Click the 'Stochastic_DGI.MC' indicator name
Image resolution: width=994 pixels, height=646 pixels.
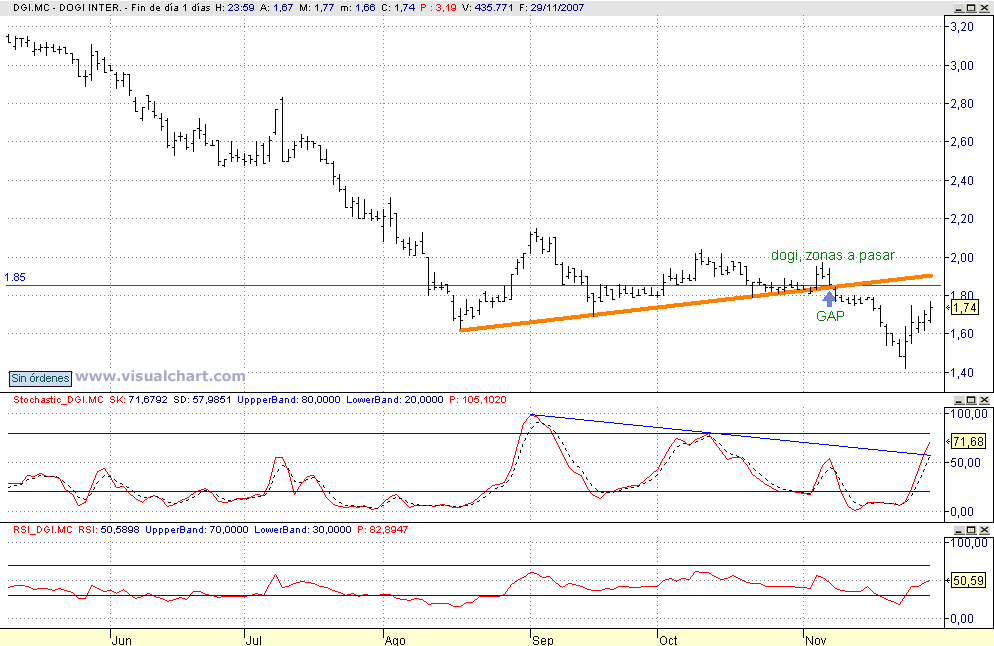pos(58,399)
